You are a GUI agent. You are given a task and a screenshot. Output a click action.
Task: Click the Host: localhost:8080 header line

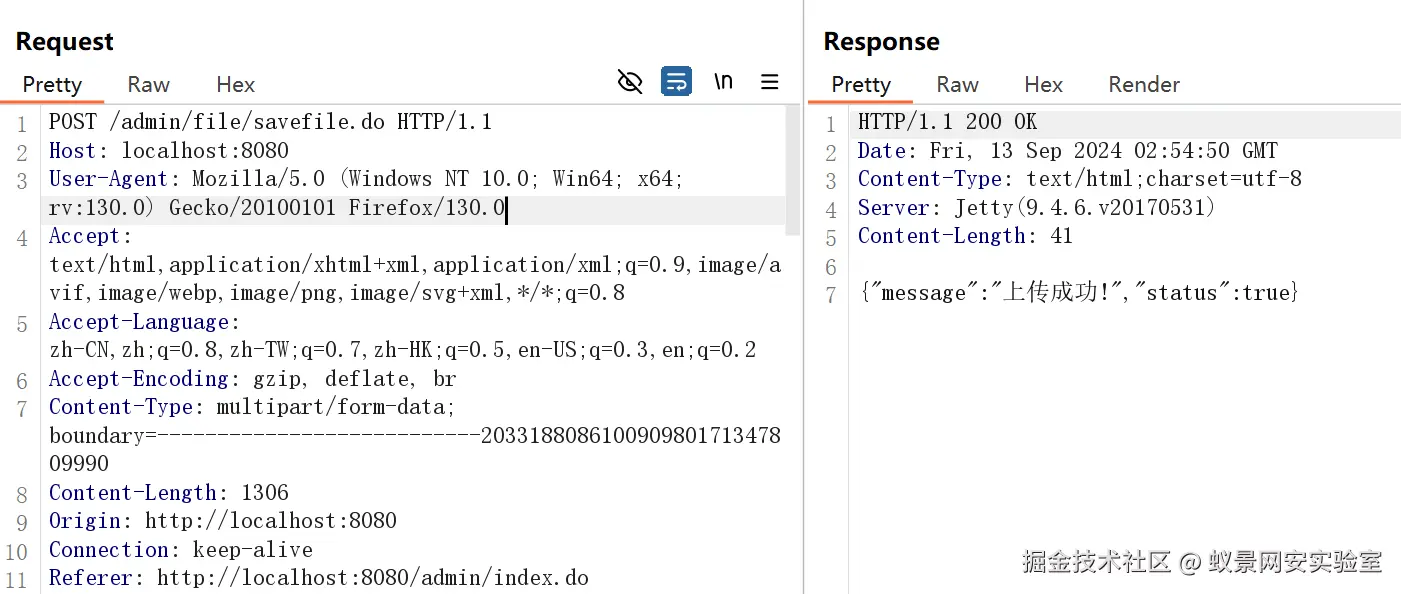168,151
